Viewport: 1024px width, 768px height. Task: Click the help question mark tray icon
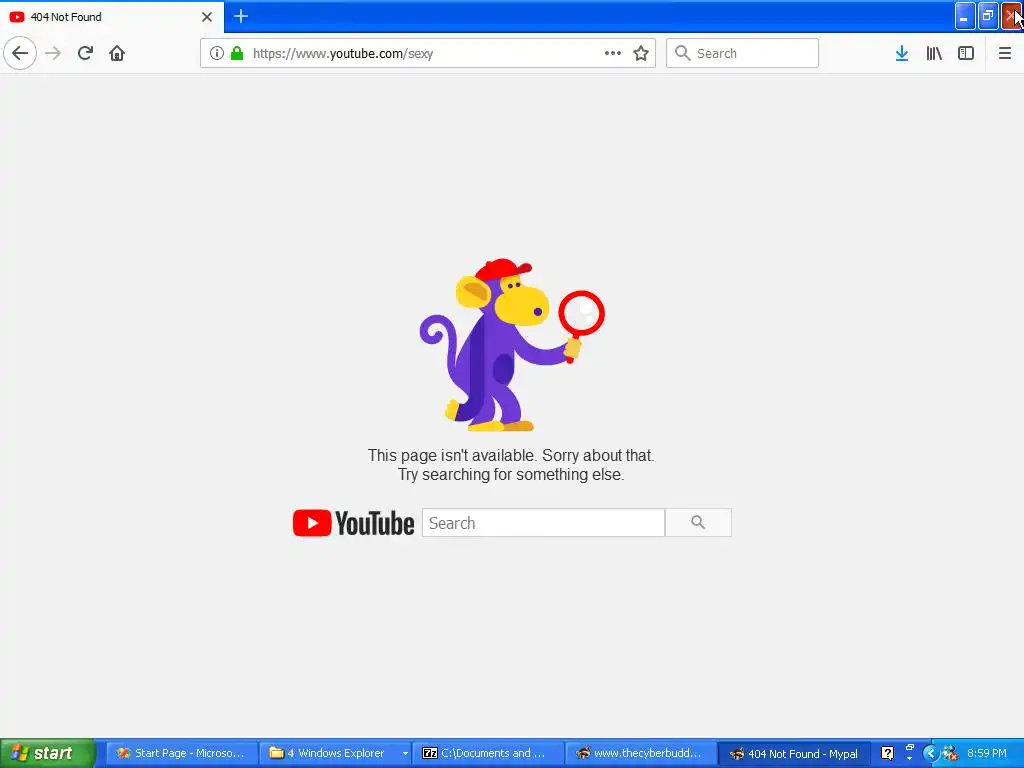click(887, 753)
